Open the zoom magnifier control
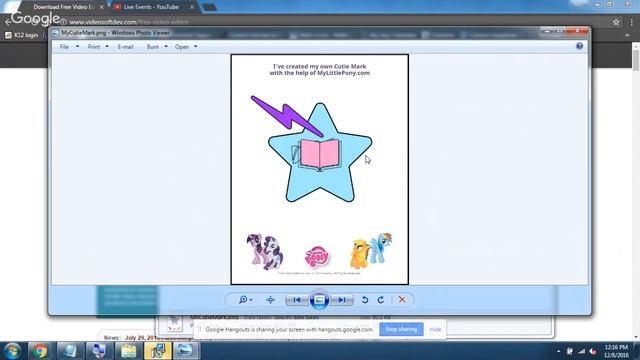Image resolution: width=640 pixels, height=360 pixels. pos(245,300)
